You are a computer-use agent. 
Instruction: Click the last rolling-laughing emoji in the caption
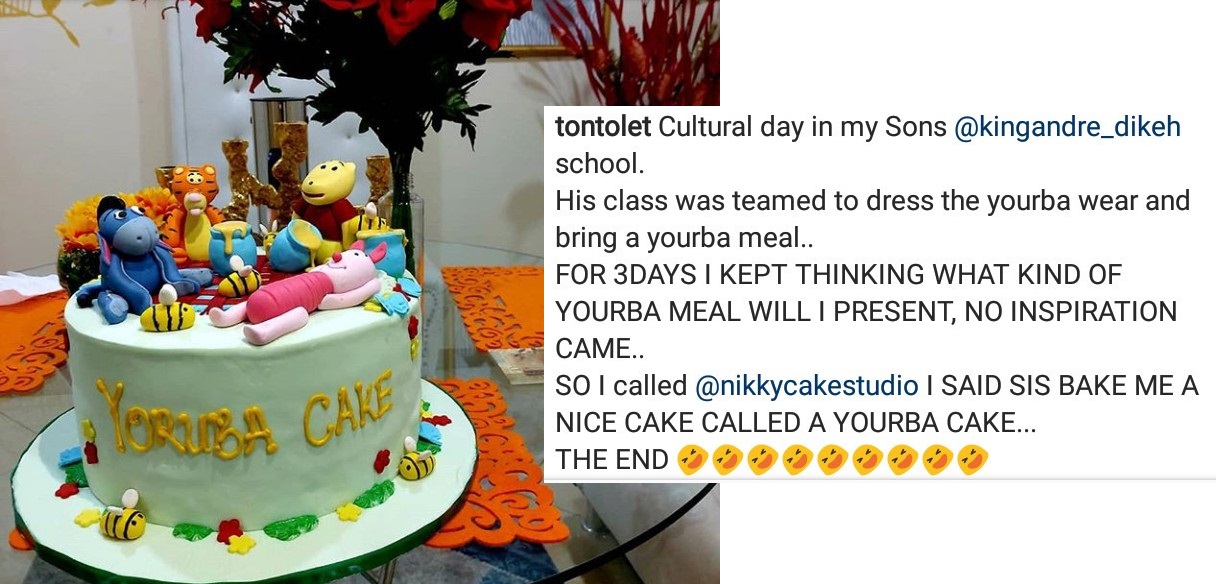point(973,459)
